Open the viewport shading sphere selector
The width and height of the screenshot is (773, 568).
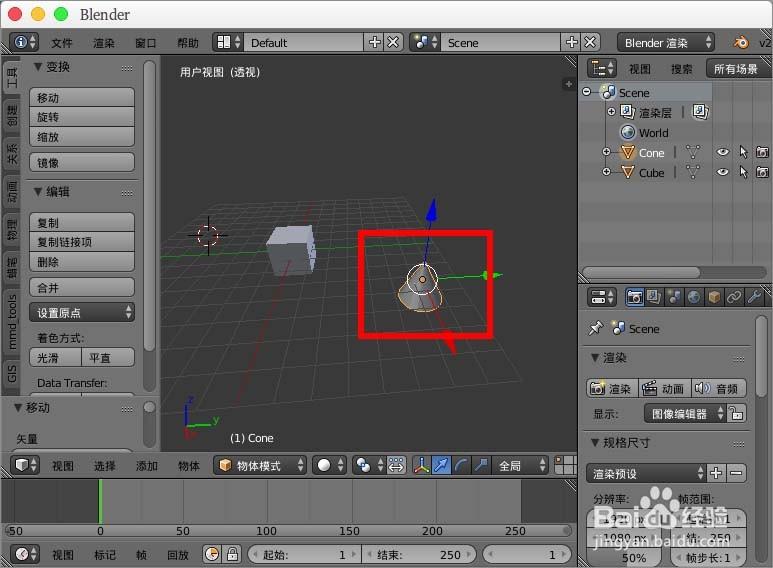pos(329,465)
